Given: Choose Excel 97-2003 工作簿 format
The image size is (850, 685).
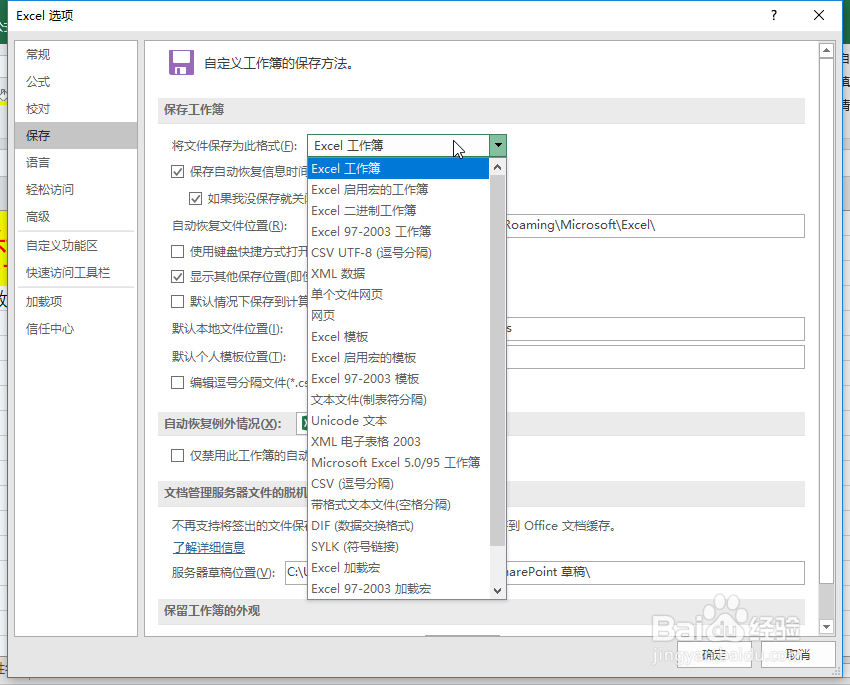Looking at the screenshot, I should [x=398, y=231].
